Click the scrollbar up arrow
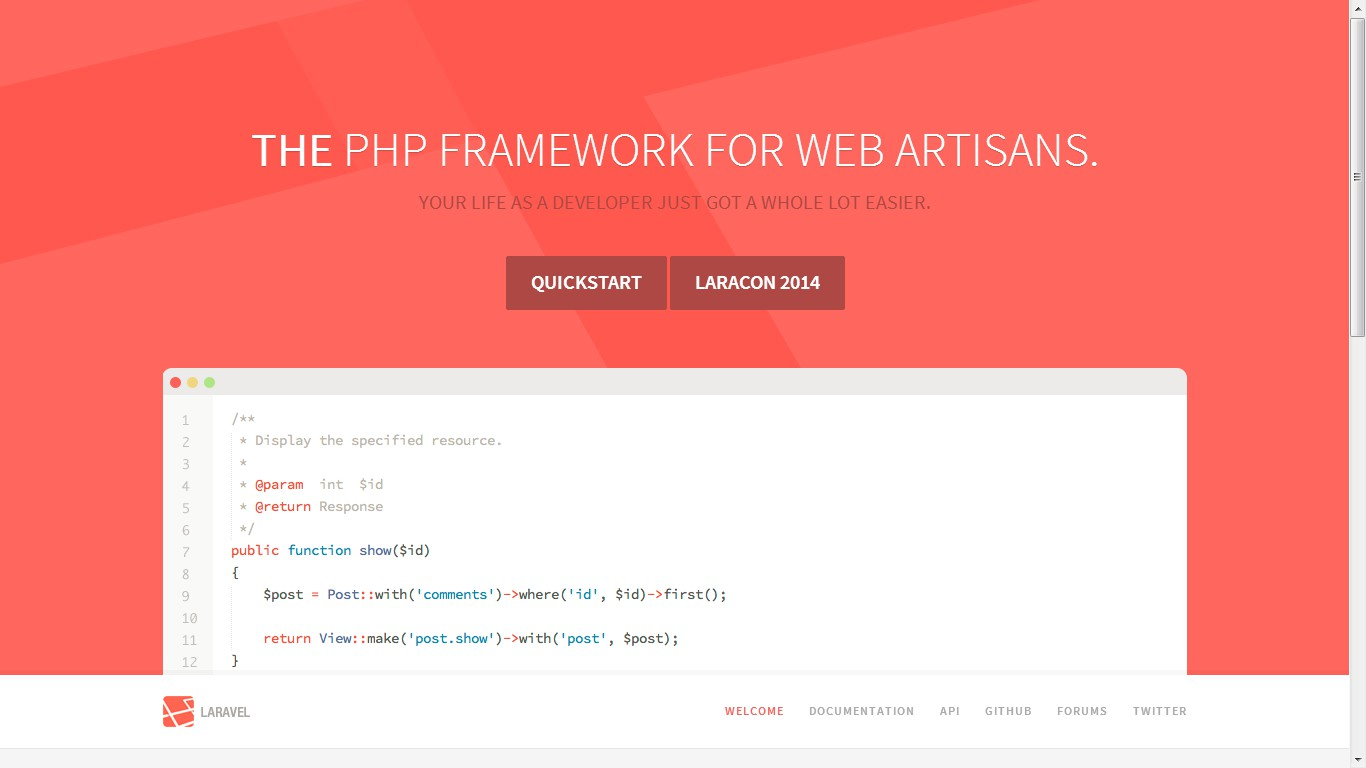The image size is (1366, 768). [x=1357, y=8]
